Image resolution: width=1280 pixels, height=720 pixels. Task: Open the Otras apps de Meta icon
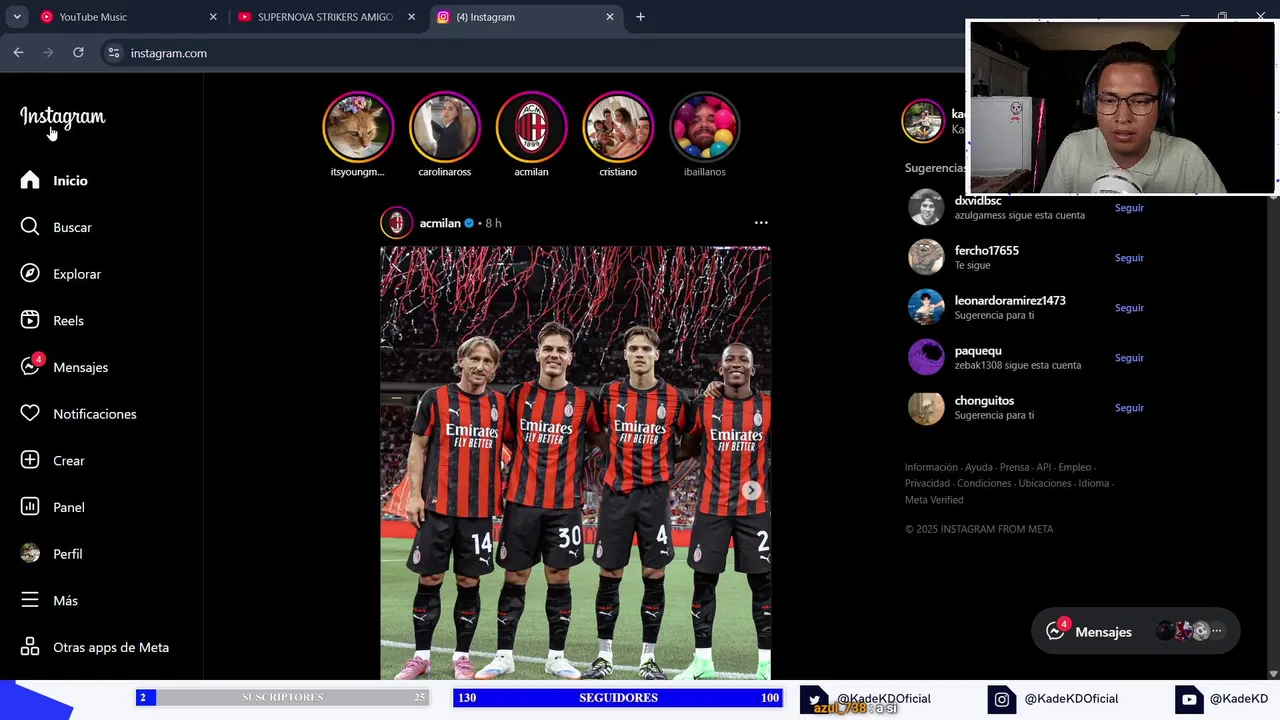click(30, 647)
